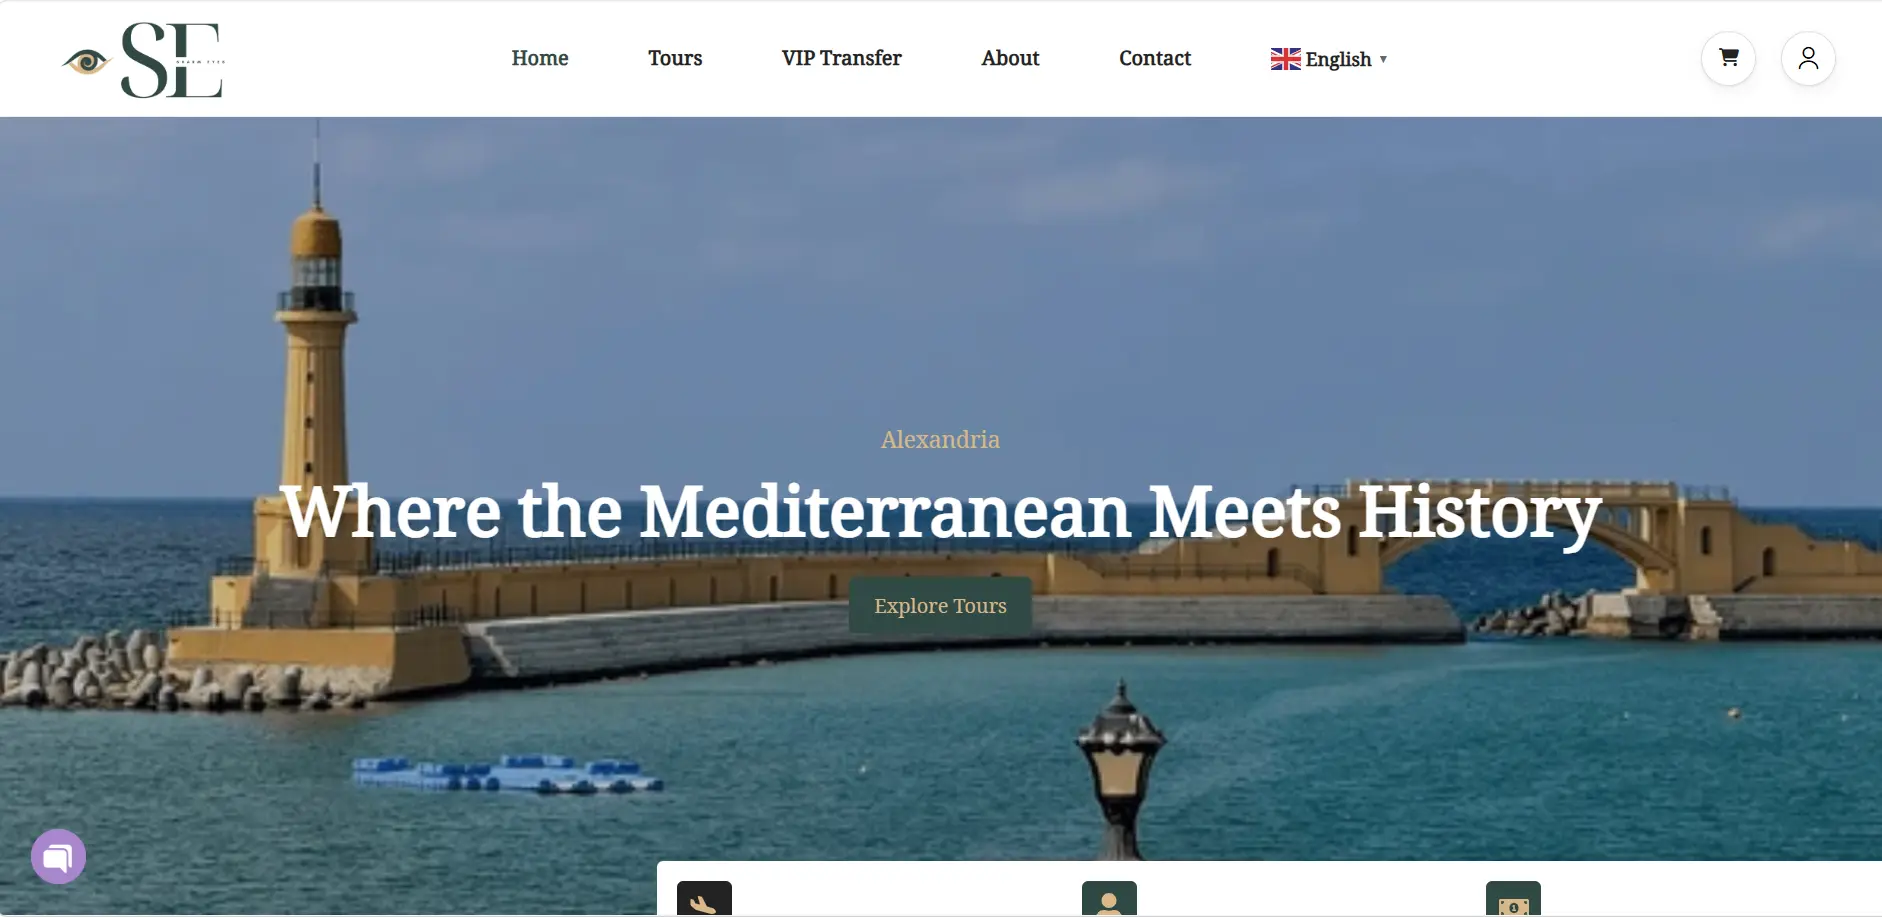Navigate to the Contact page
The width and height of the screenshot is (1882, 917).
click(1155, 58)
